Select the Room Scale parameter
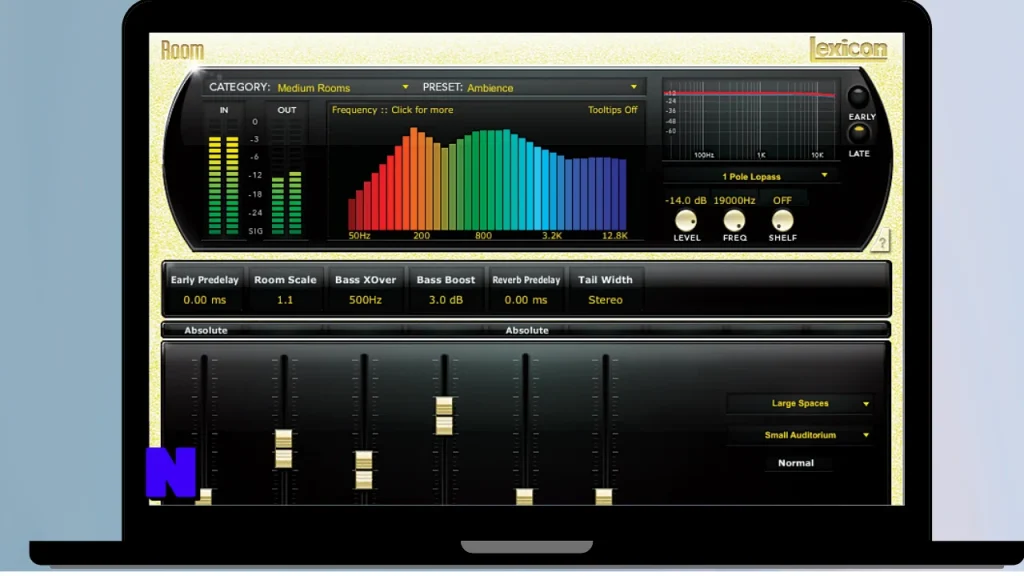This screenshot has width=1024, height=576. tap(285, 289)
